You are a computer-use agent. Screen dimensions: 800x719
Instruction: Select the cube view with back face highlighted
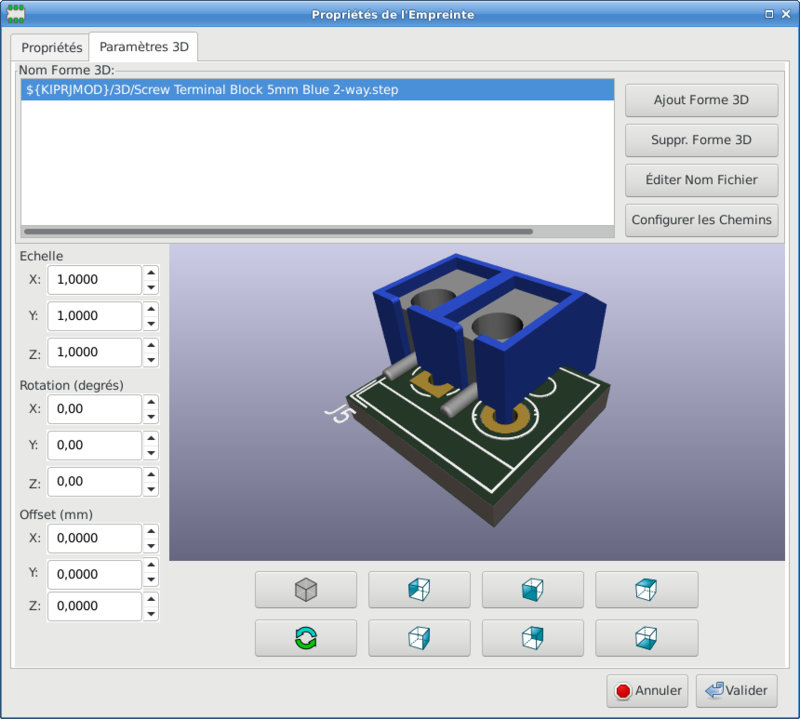point(533,638)
